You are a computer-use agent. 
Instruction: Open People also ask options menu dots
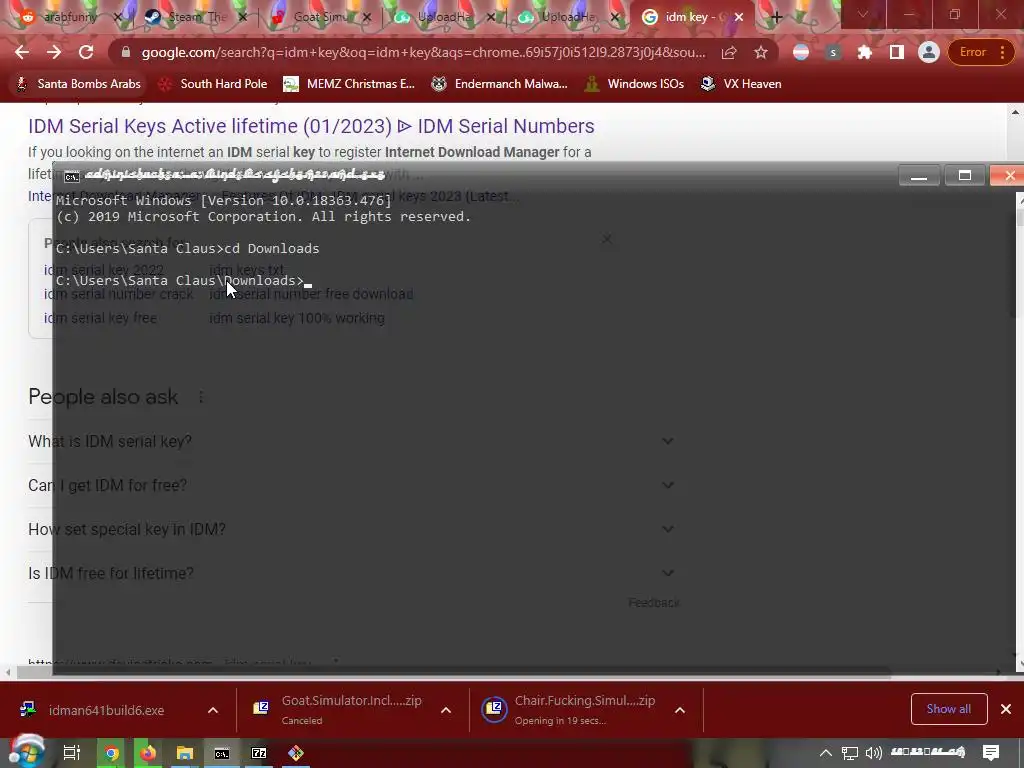tap(201, 397)
